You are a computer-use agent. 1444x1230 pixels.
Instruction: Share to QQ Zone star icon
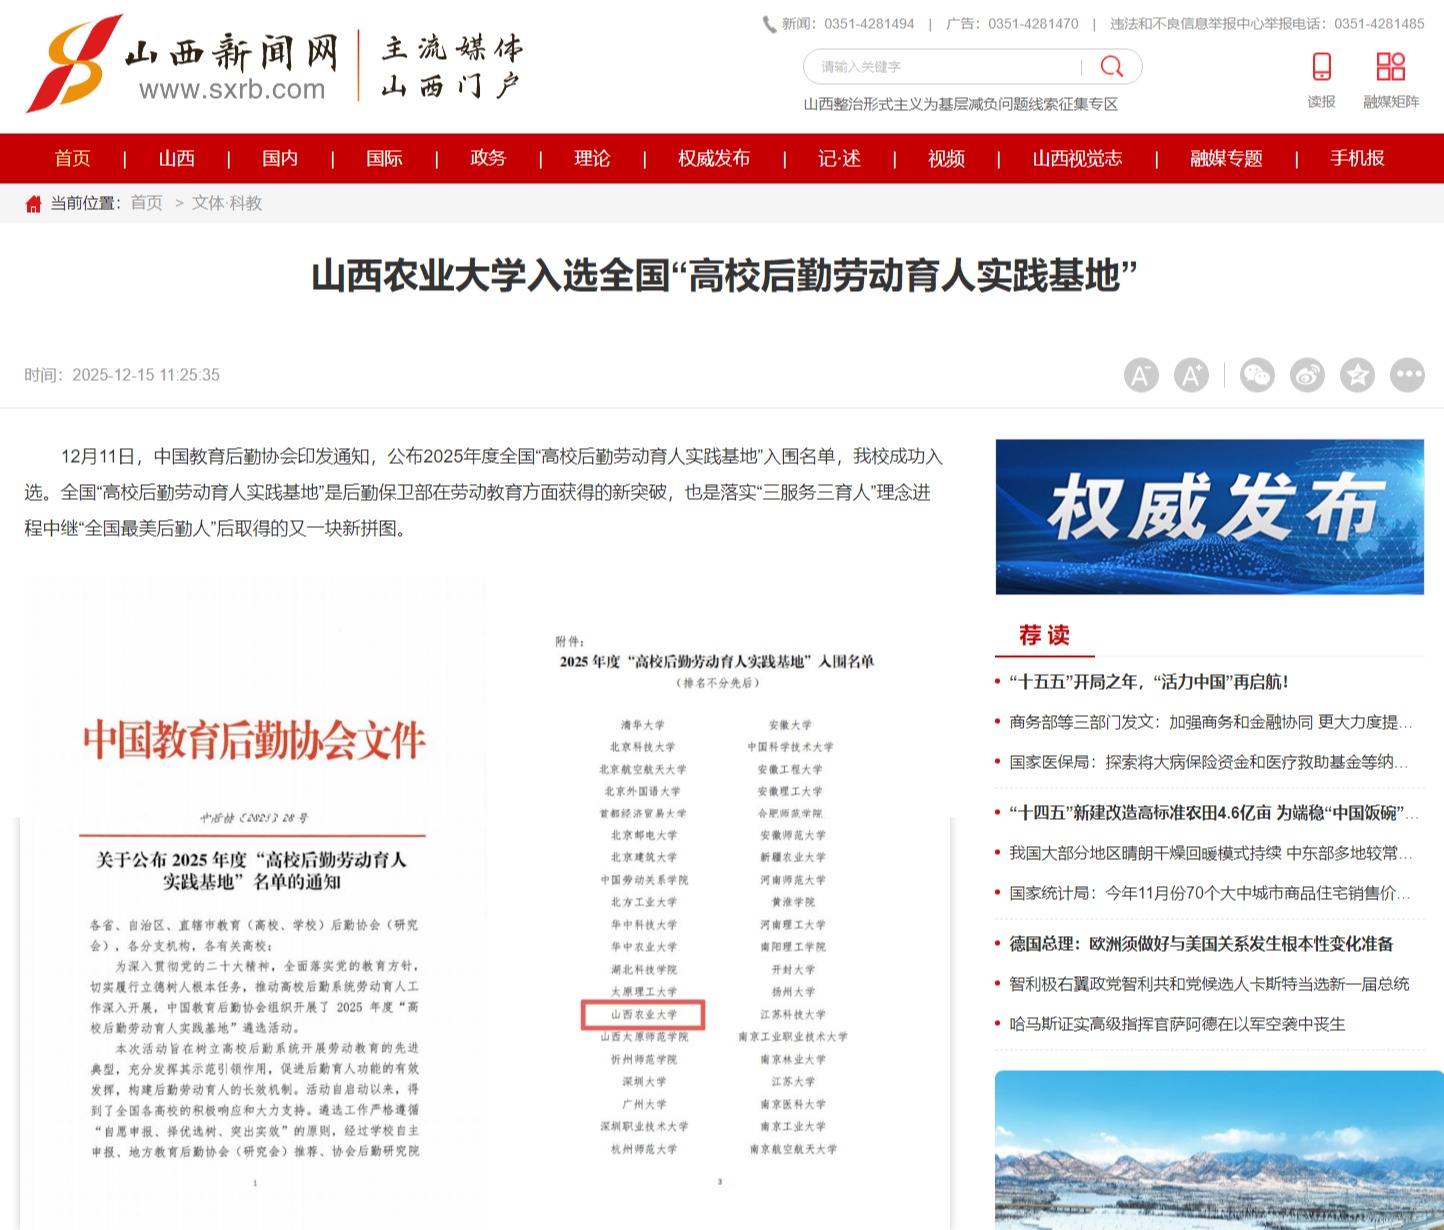click(1357, 375)
